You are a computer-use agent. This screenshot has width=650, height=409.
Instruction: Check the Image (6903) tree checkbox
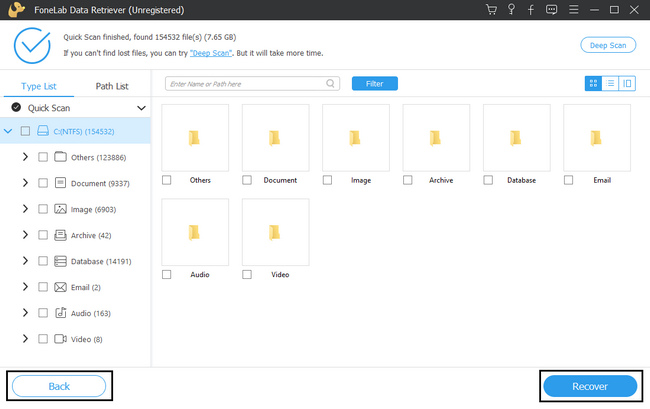(x=43, y=209)
